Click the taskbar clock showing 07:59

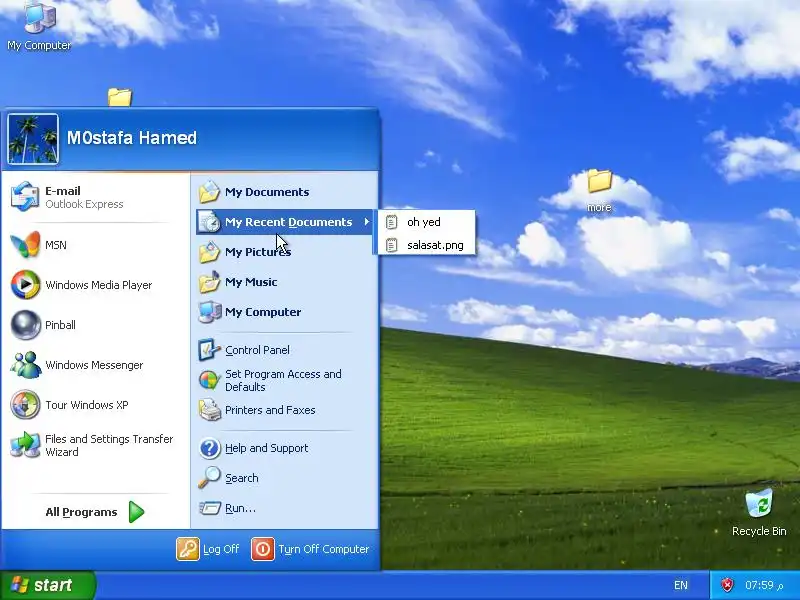tap(764, 585)
